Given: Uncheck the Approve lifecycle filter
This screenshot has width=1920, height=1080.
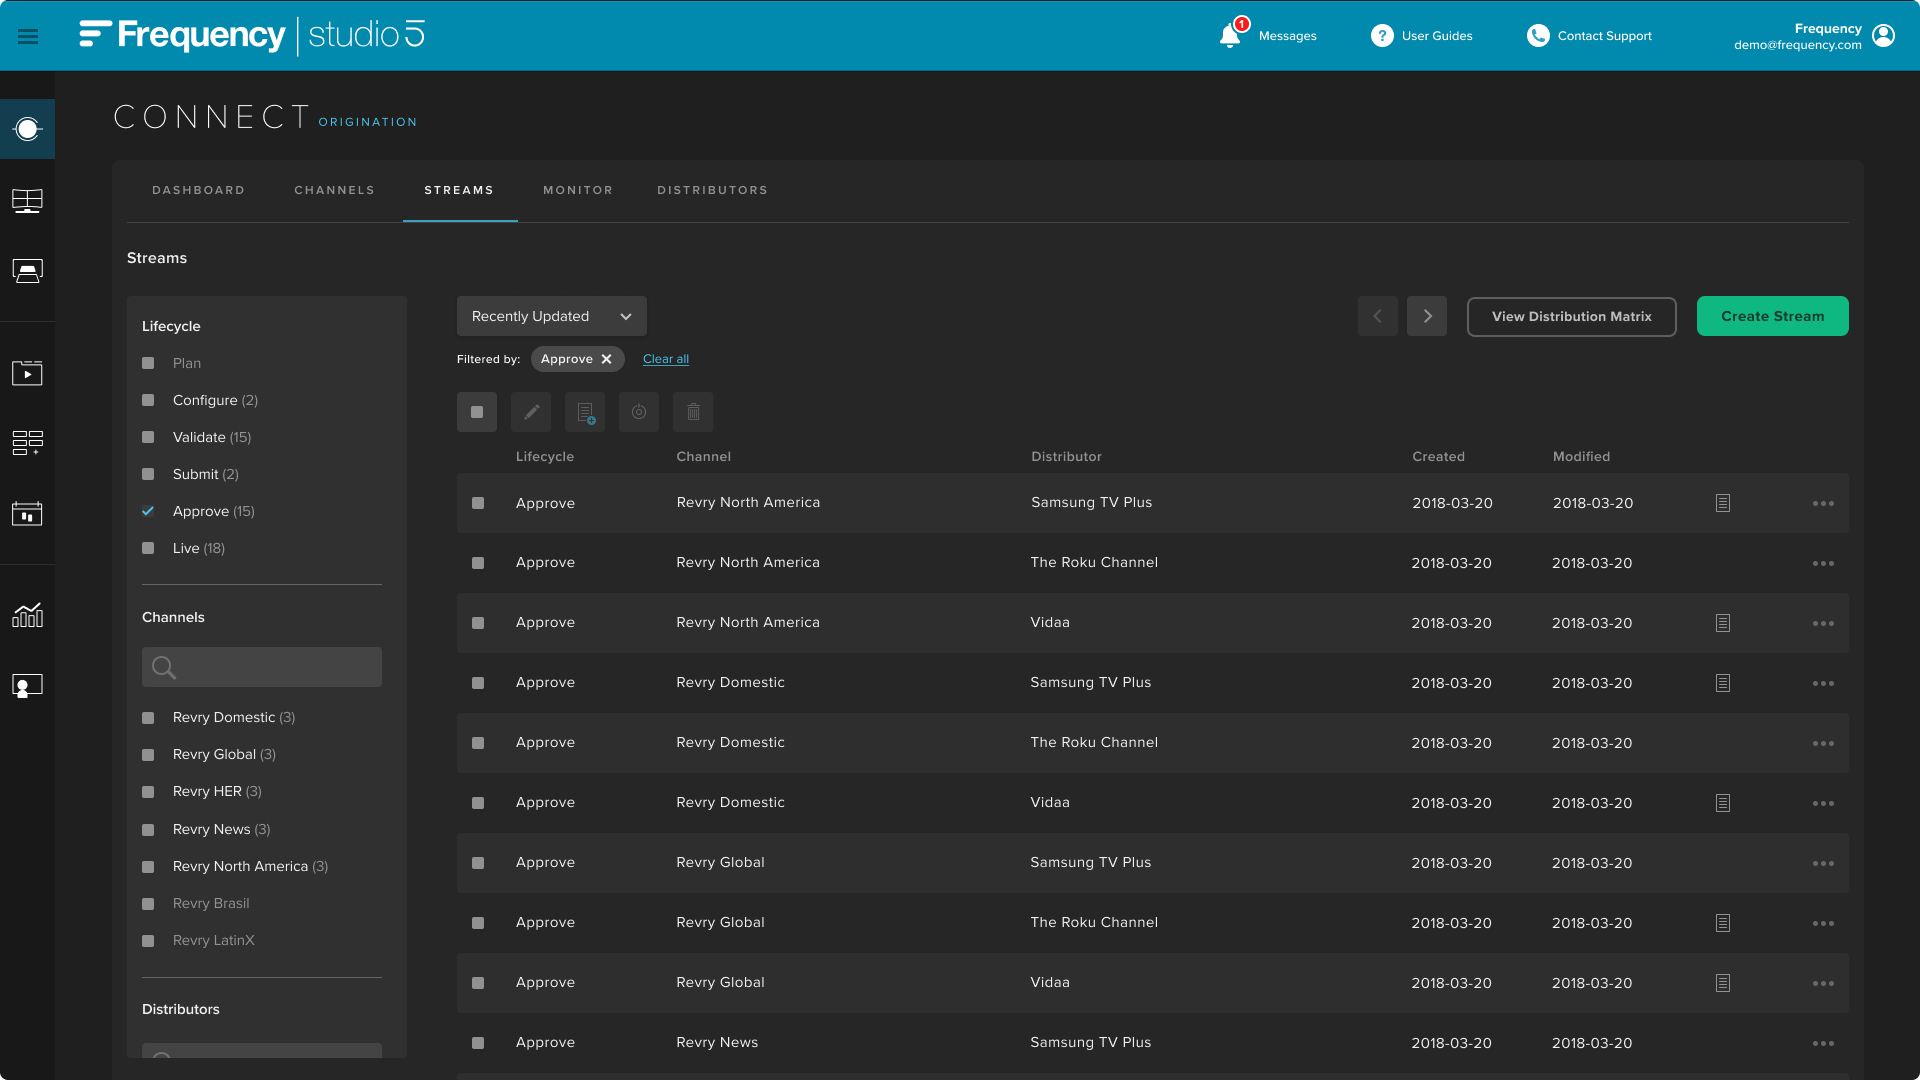Looking at the screenshot, I should 148,511.
